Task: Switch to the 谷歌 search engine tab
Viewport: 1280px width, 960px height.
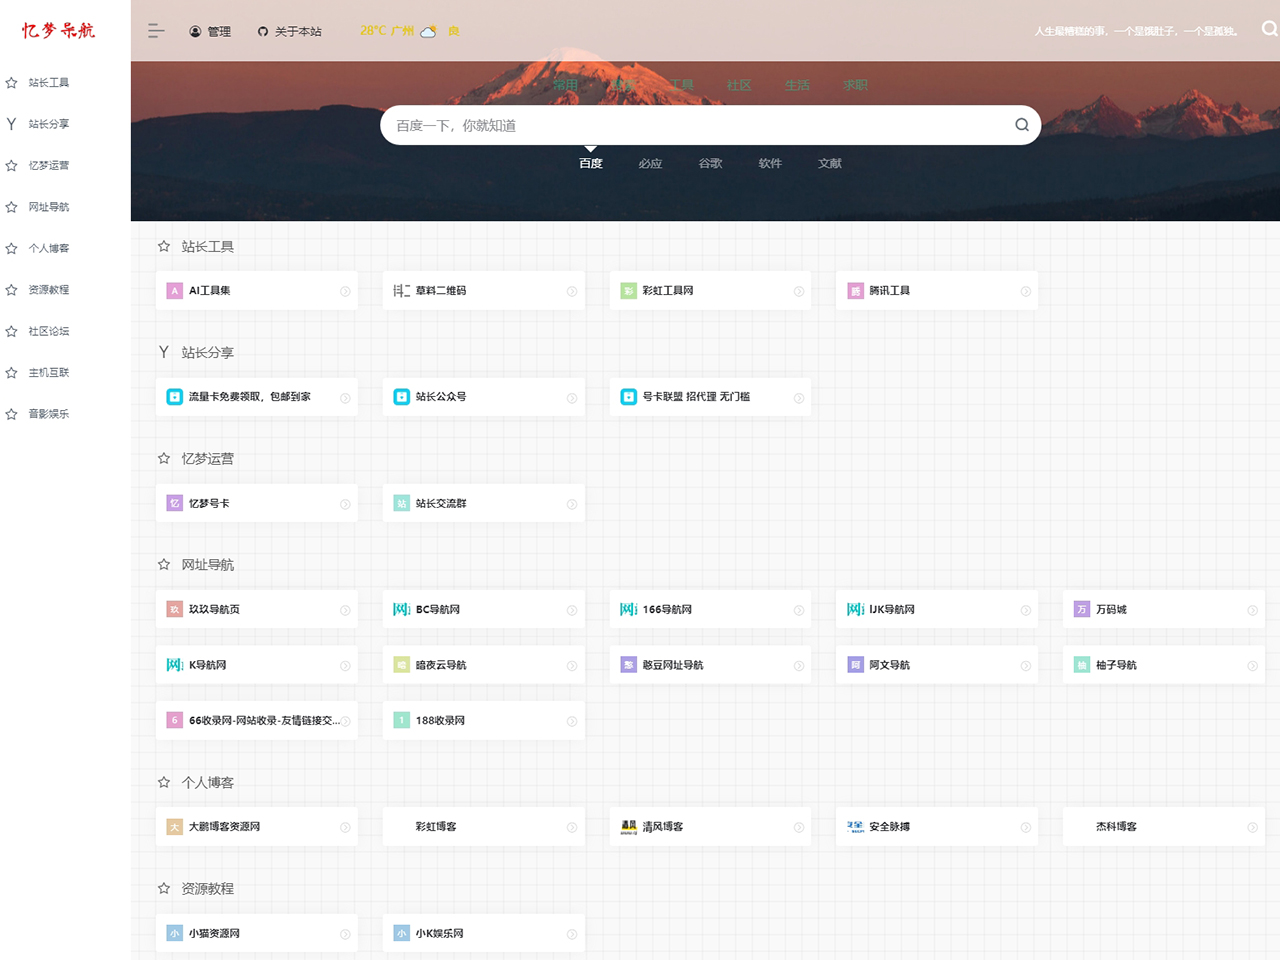Action: point(710,163)
